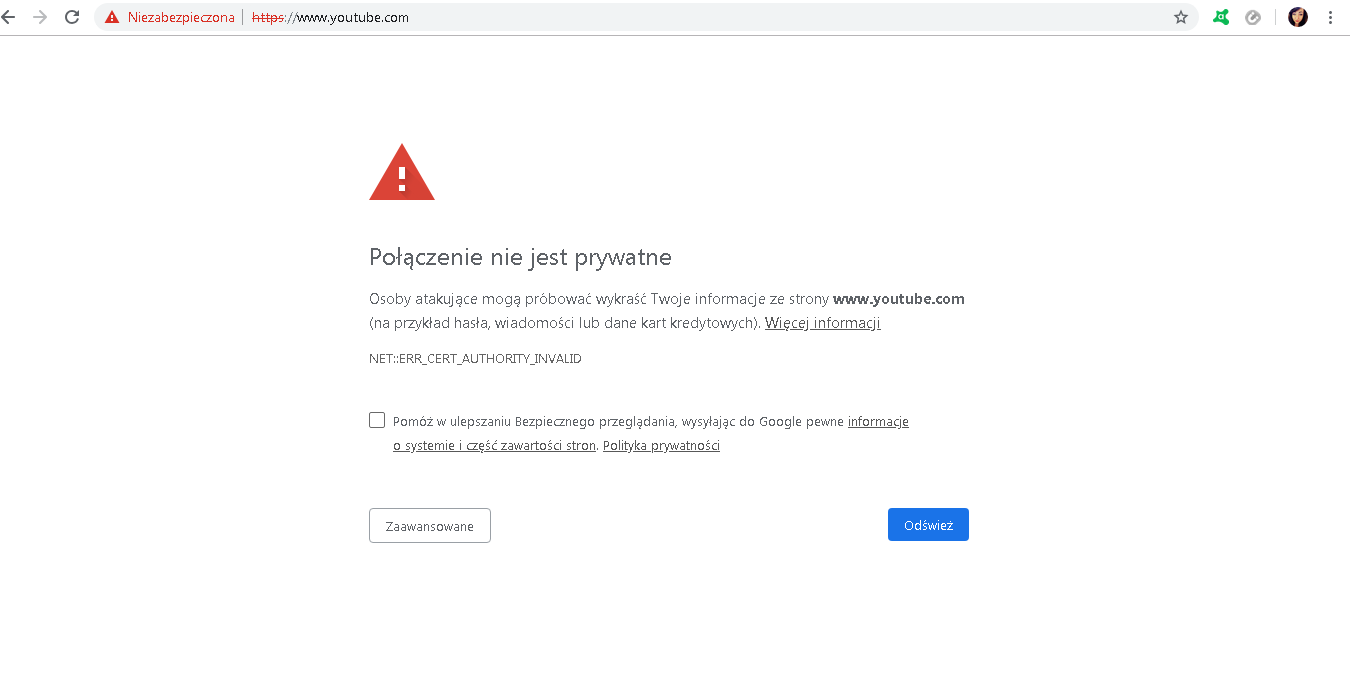This screenshot has height=685, width=1350.
Task: Open the Chrome three-dot menu
Action: pyautogui.click(x=1330, y=17)
